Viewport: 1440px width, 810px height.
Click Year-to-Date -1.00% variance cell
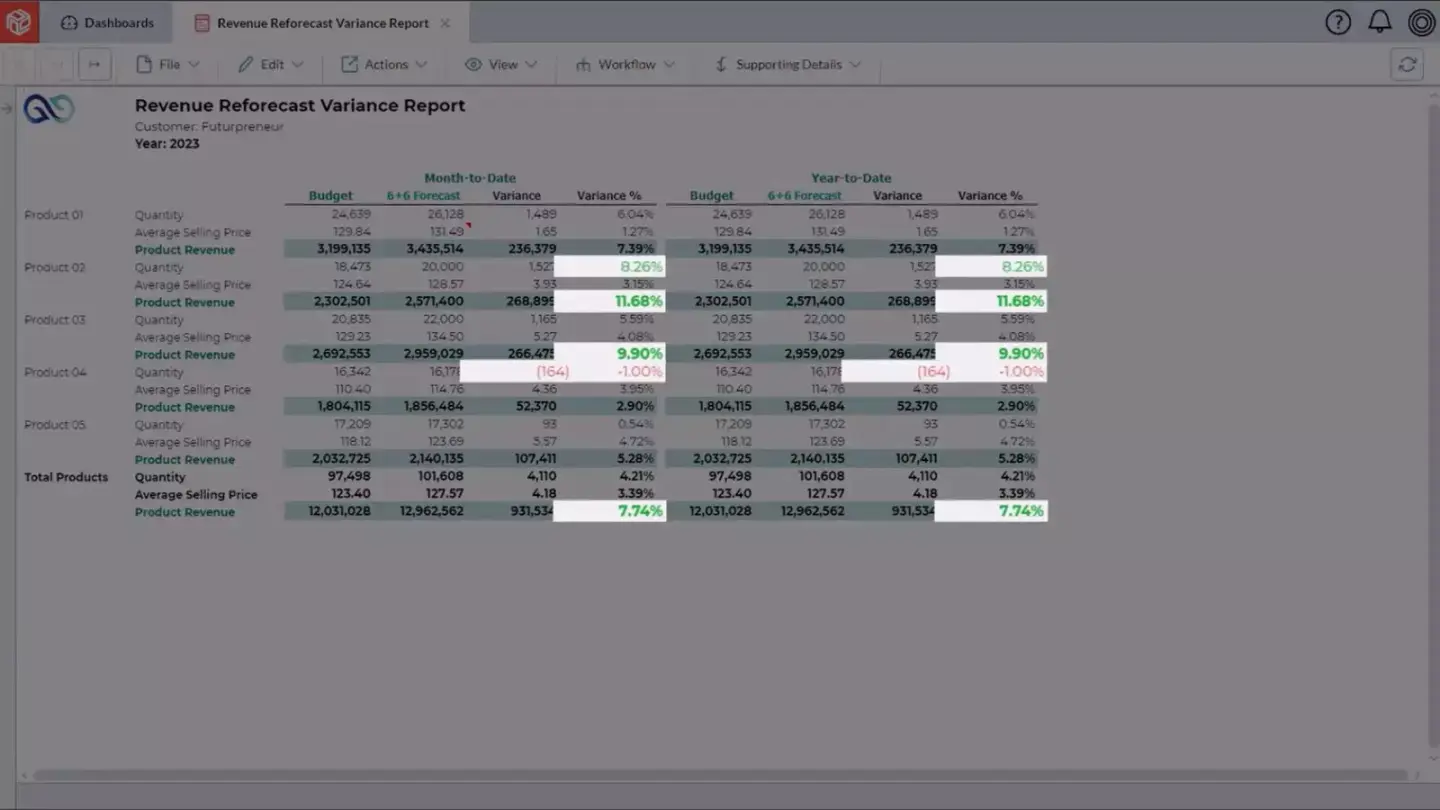click(996, 371)
